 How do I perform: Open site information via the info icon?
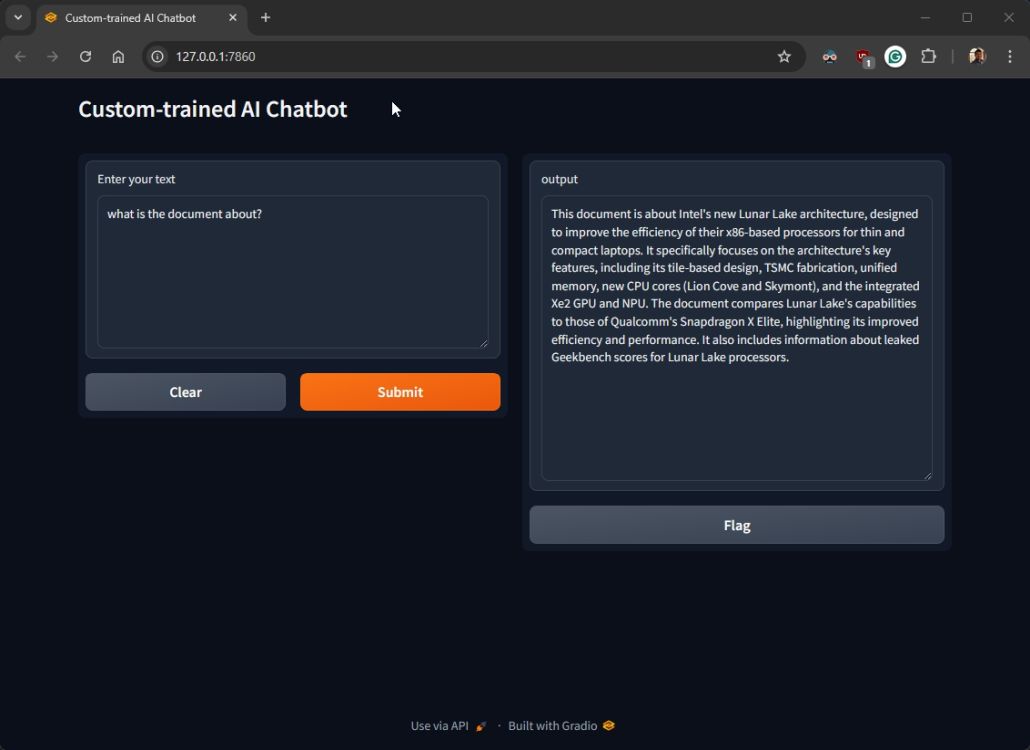[x=156, y=57]
